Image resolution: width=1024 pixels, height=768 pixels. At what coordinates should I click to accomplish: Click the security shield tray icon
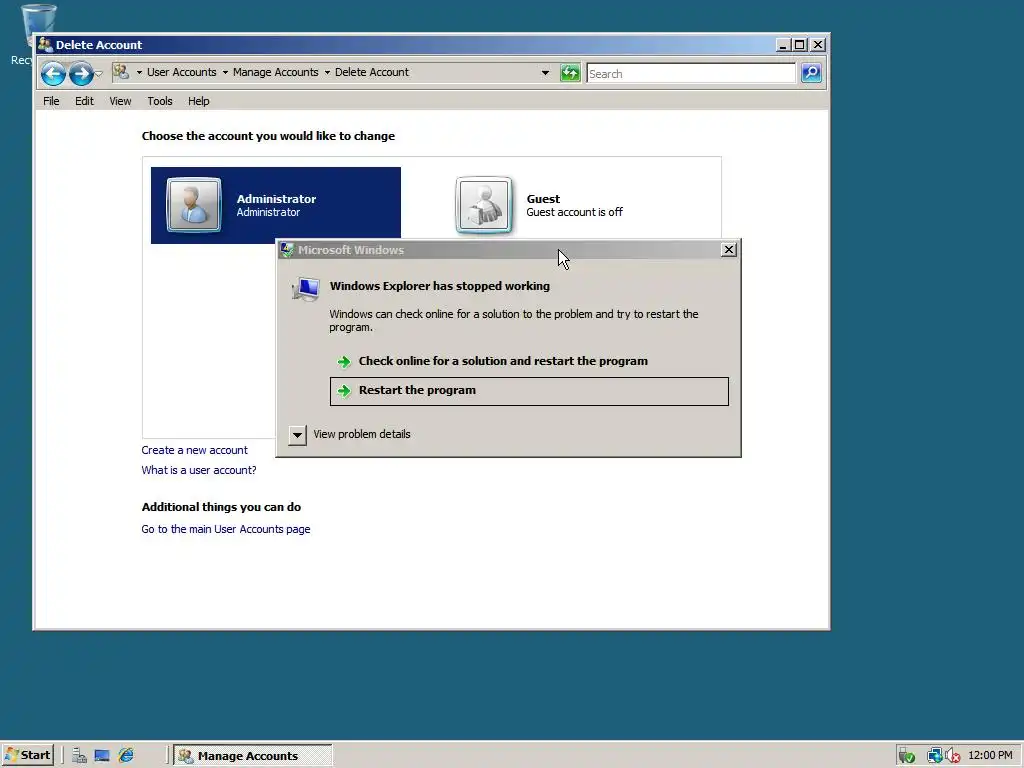[906, 756]
